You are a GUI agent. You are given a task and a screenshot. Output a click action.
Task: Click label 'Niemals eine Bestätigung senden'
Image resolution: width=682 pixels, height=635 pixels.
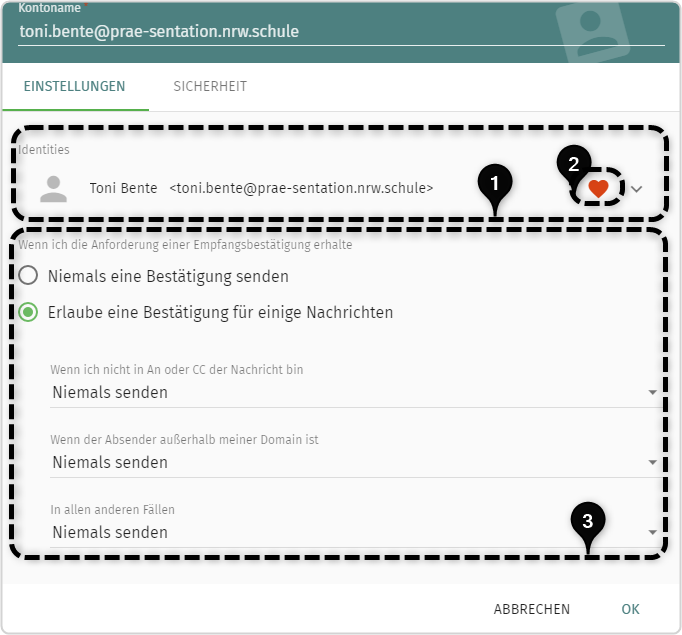(168, 277)
